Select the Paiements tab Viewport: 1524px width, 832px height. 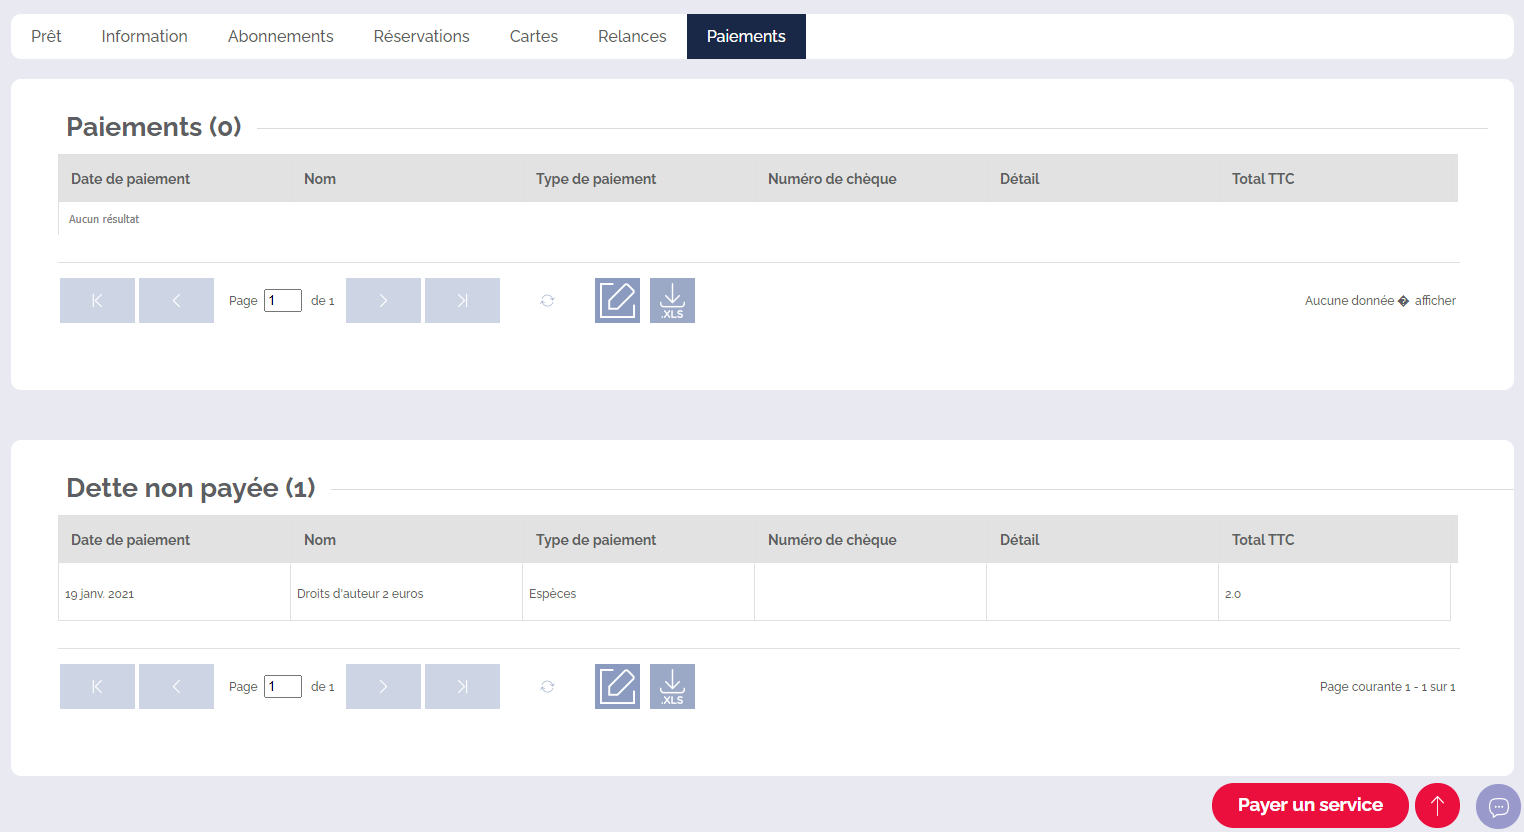(746, 36)
